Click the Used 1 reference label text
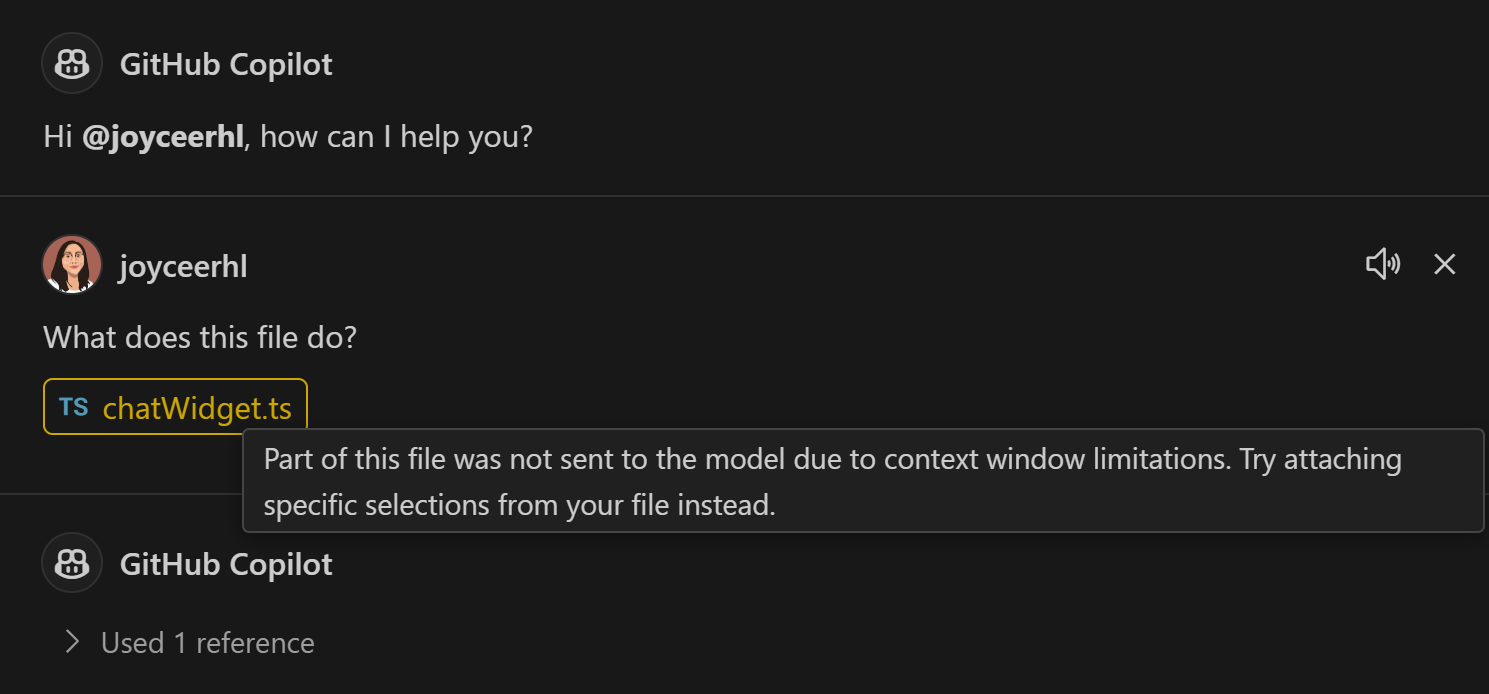Screen dimensions: 1489x694 coord(207,642)
